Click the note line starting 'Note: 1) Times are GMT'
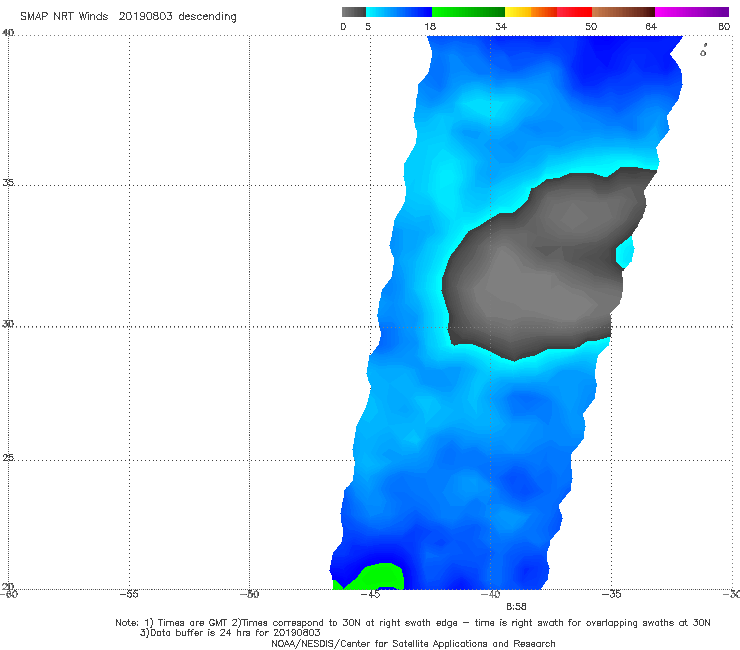Image resolution: width=740 pixels, height=650 pixels. (x=413, y=623)
